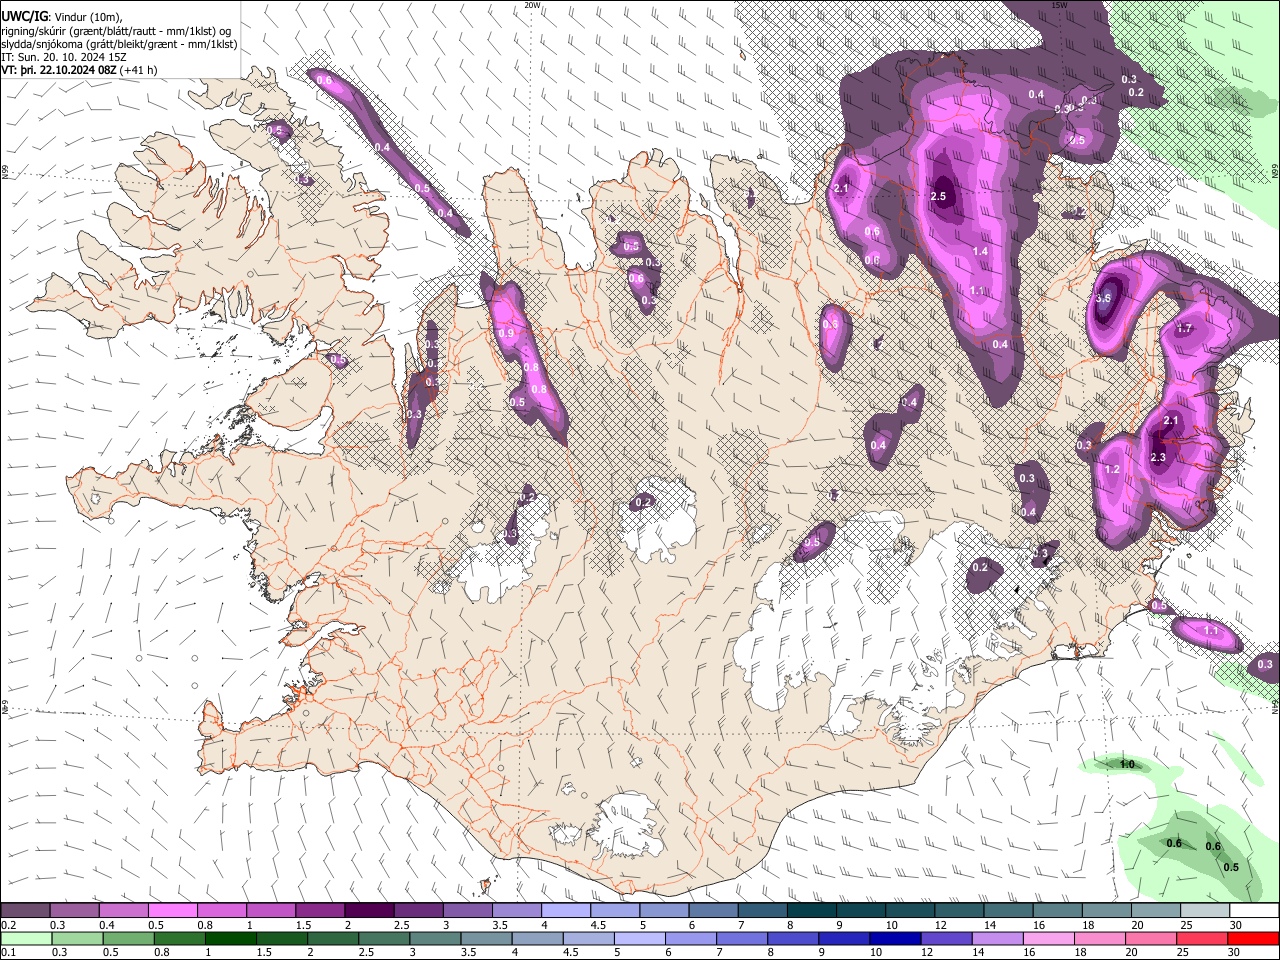Select lower legend swatch between 20 and 25

(1152, 938)
